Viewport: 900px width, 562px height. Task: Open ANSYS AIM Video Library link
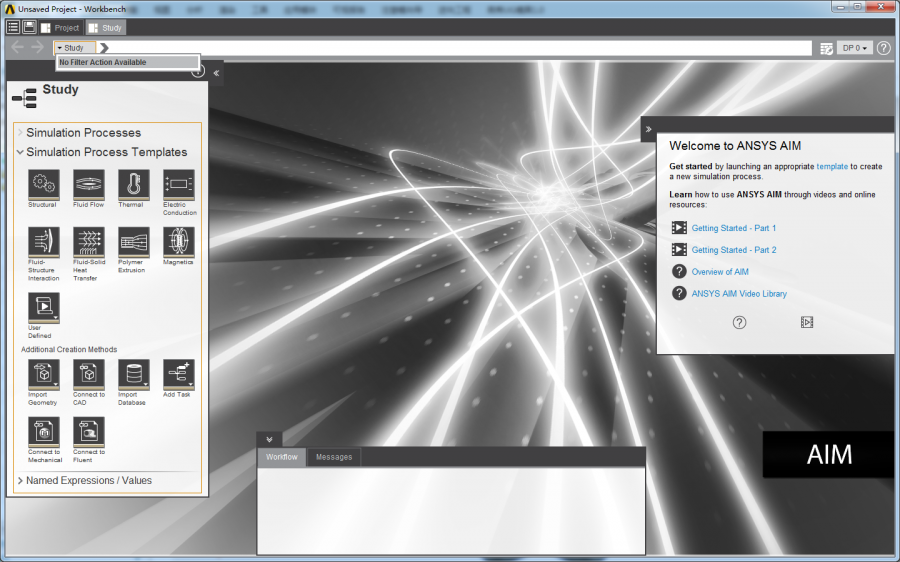739,293
